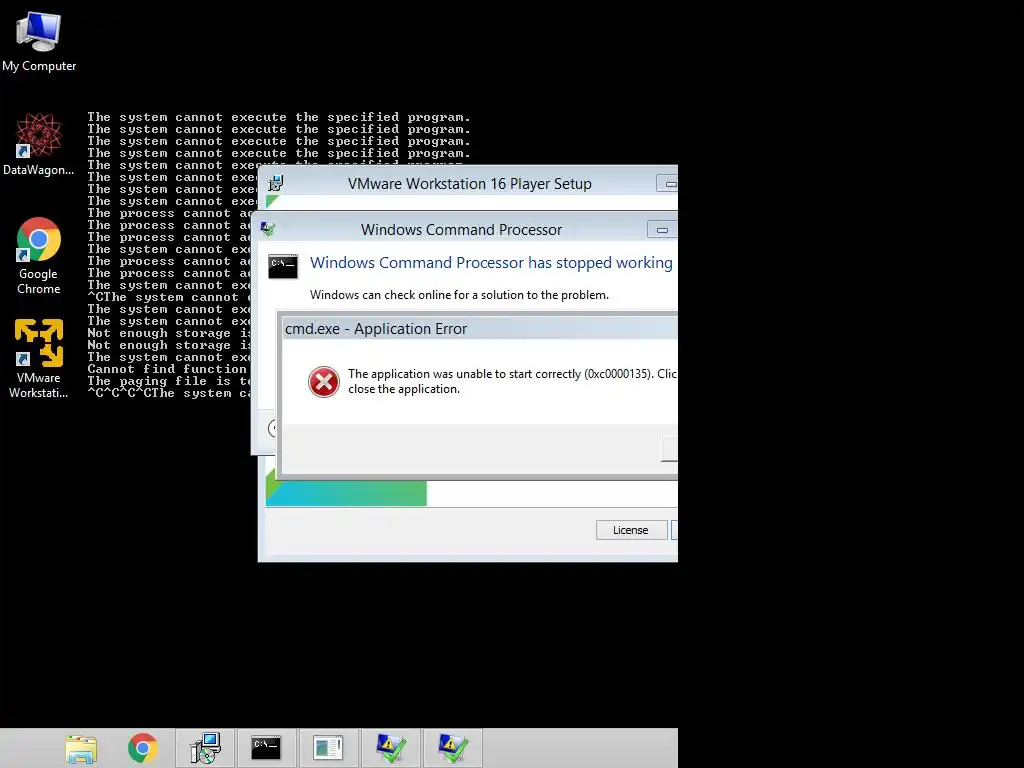
Task: Open the DataWagon desktop shortcut
Action: coord(39,144)
